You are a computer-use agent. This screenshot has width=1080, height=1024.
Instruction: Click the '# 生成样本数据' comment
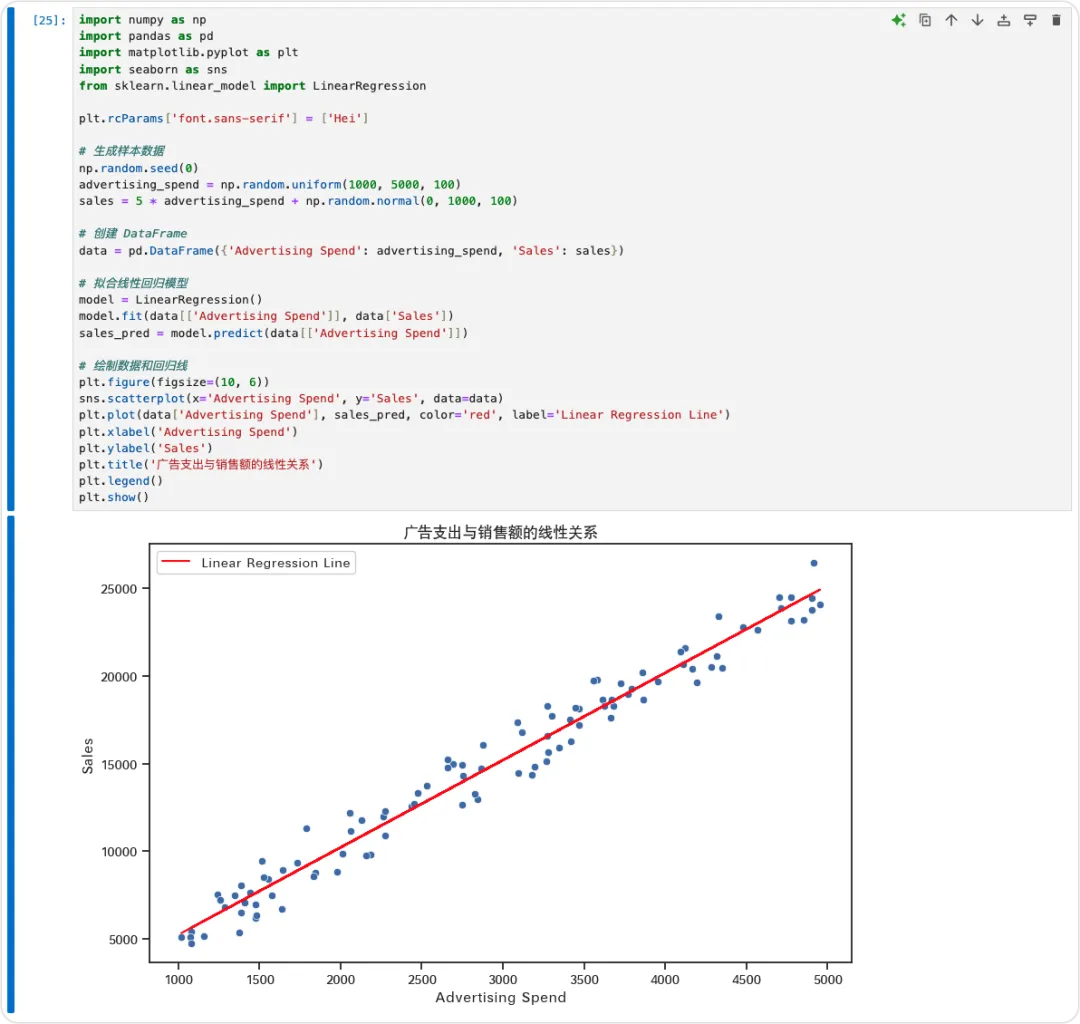point(121,151)
